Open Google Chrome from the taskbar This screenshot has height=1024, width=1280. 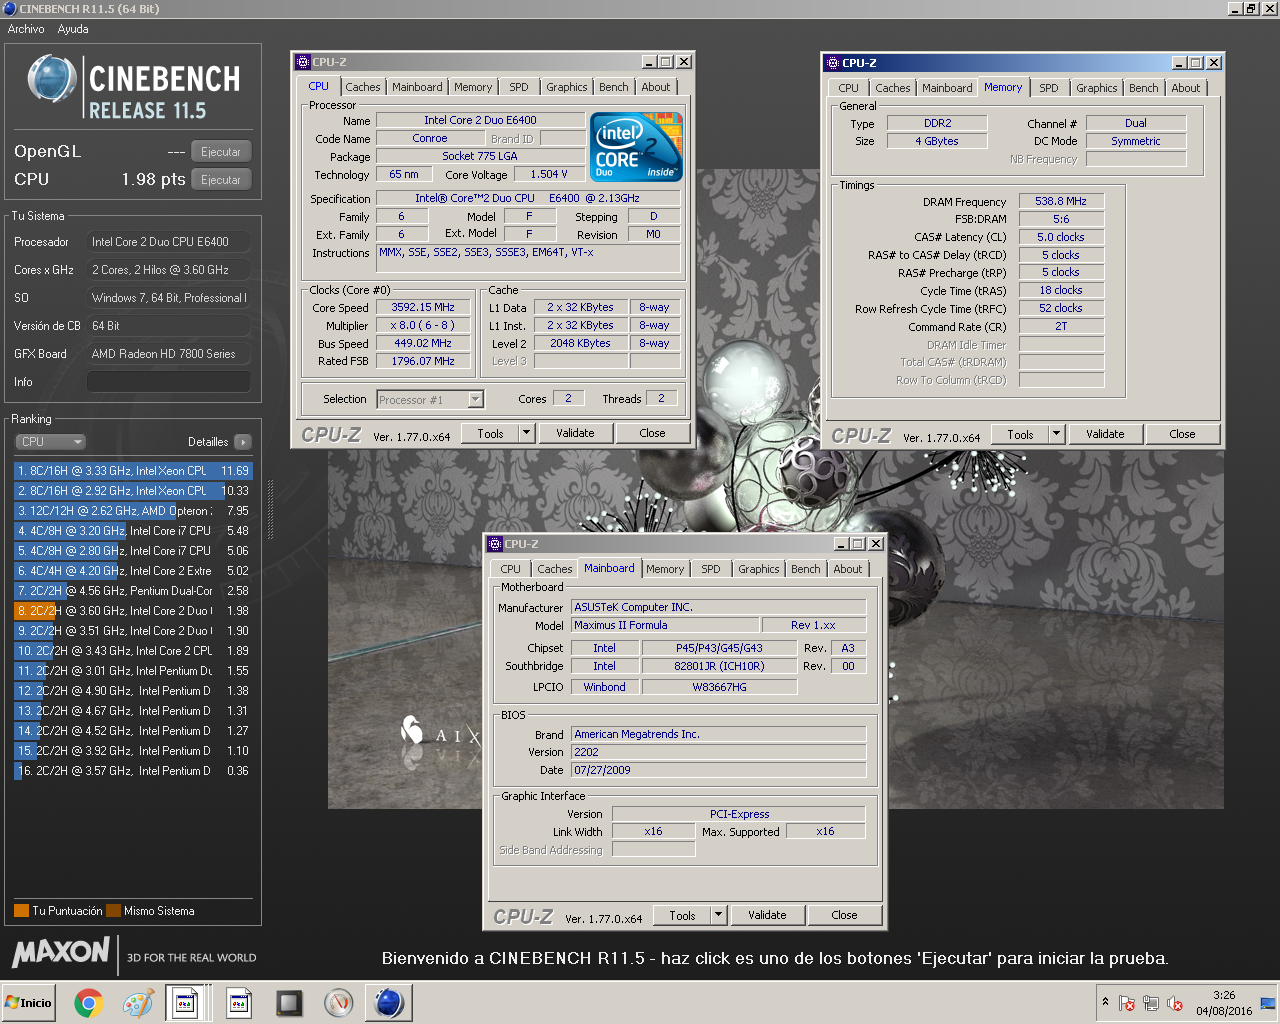(x=88, y=1003)
